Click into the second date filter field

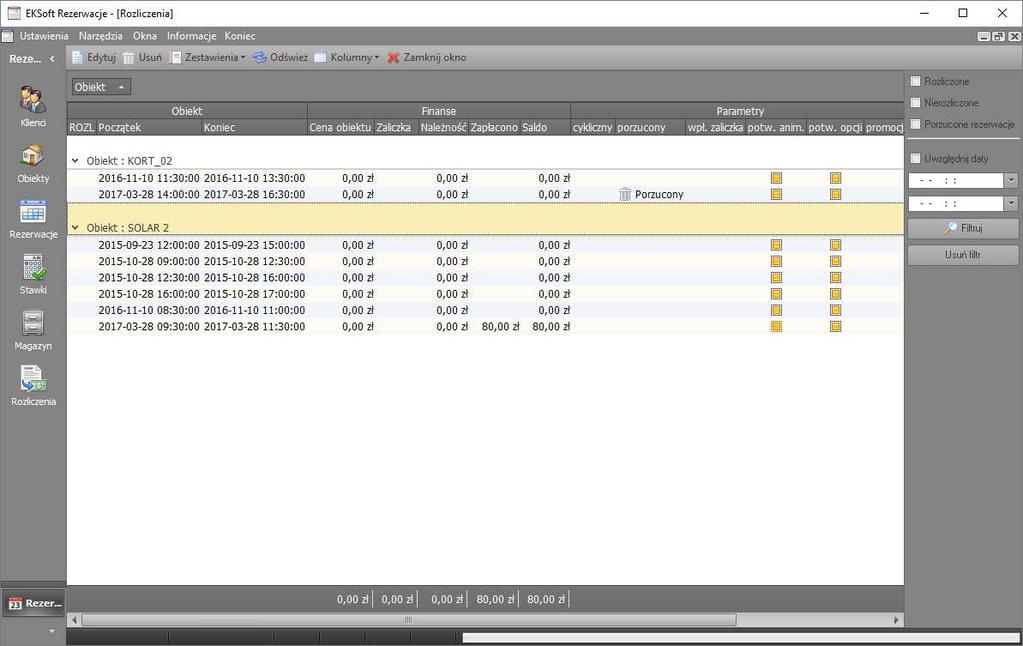pyautogui.click(x=956, y=204)
